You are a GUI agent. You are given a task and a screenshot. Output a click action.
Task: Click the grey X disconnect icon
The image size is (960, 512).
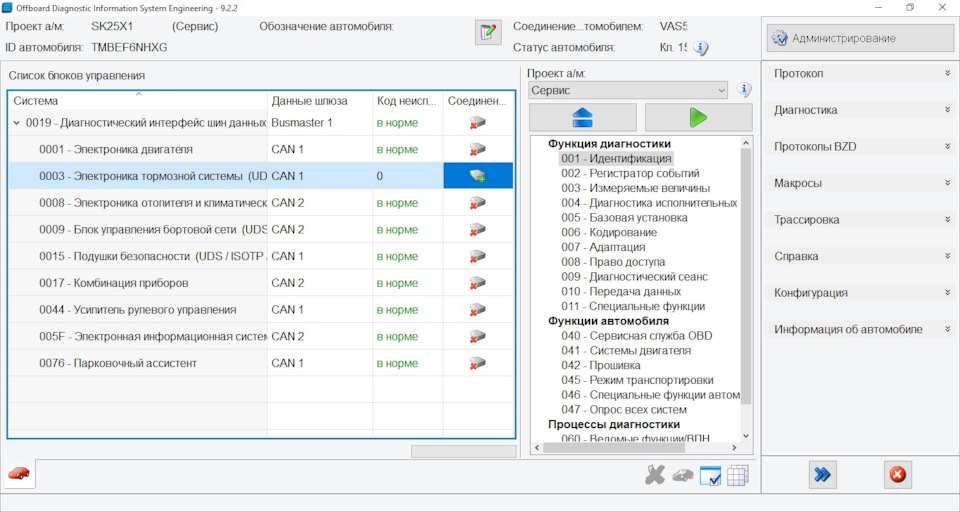point(654,475)
